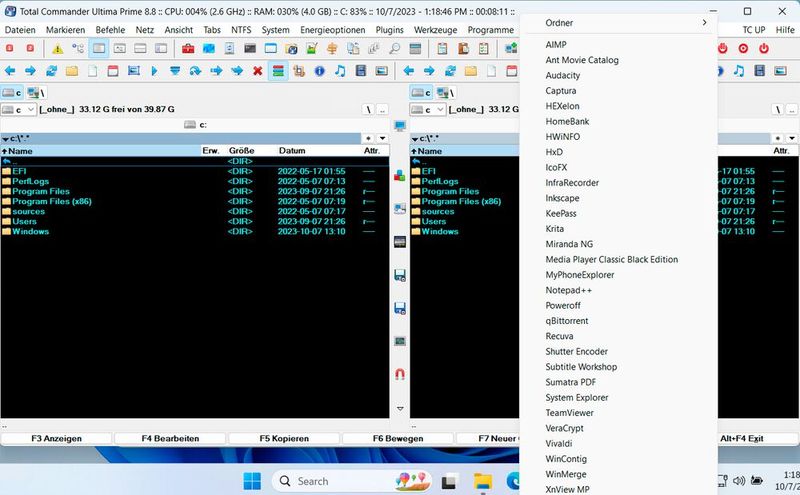
Task: Select Users folder in right panel
Action: click(434, 221)
